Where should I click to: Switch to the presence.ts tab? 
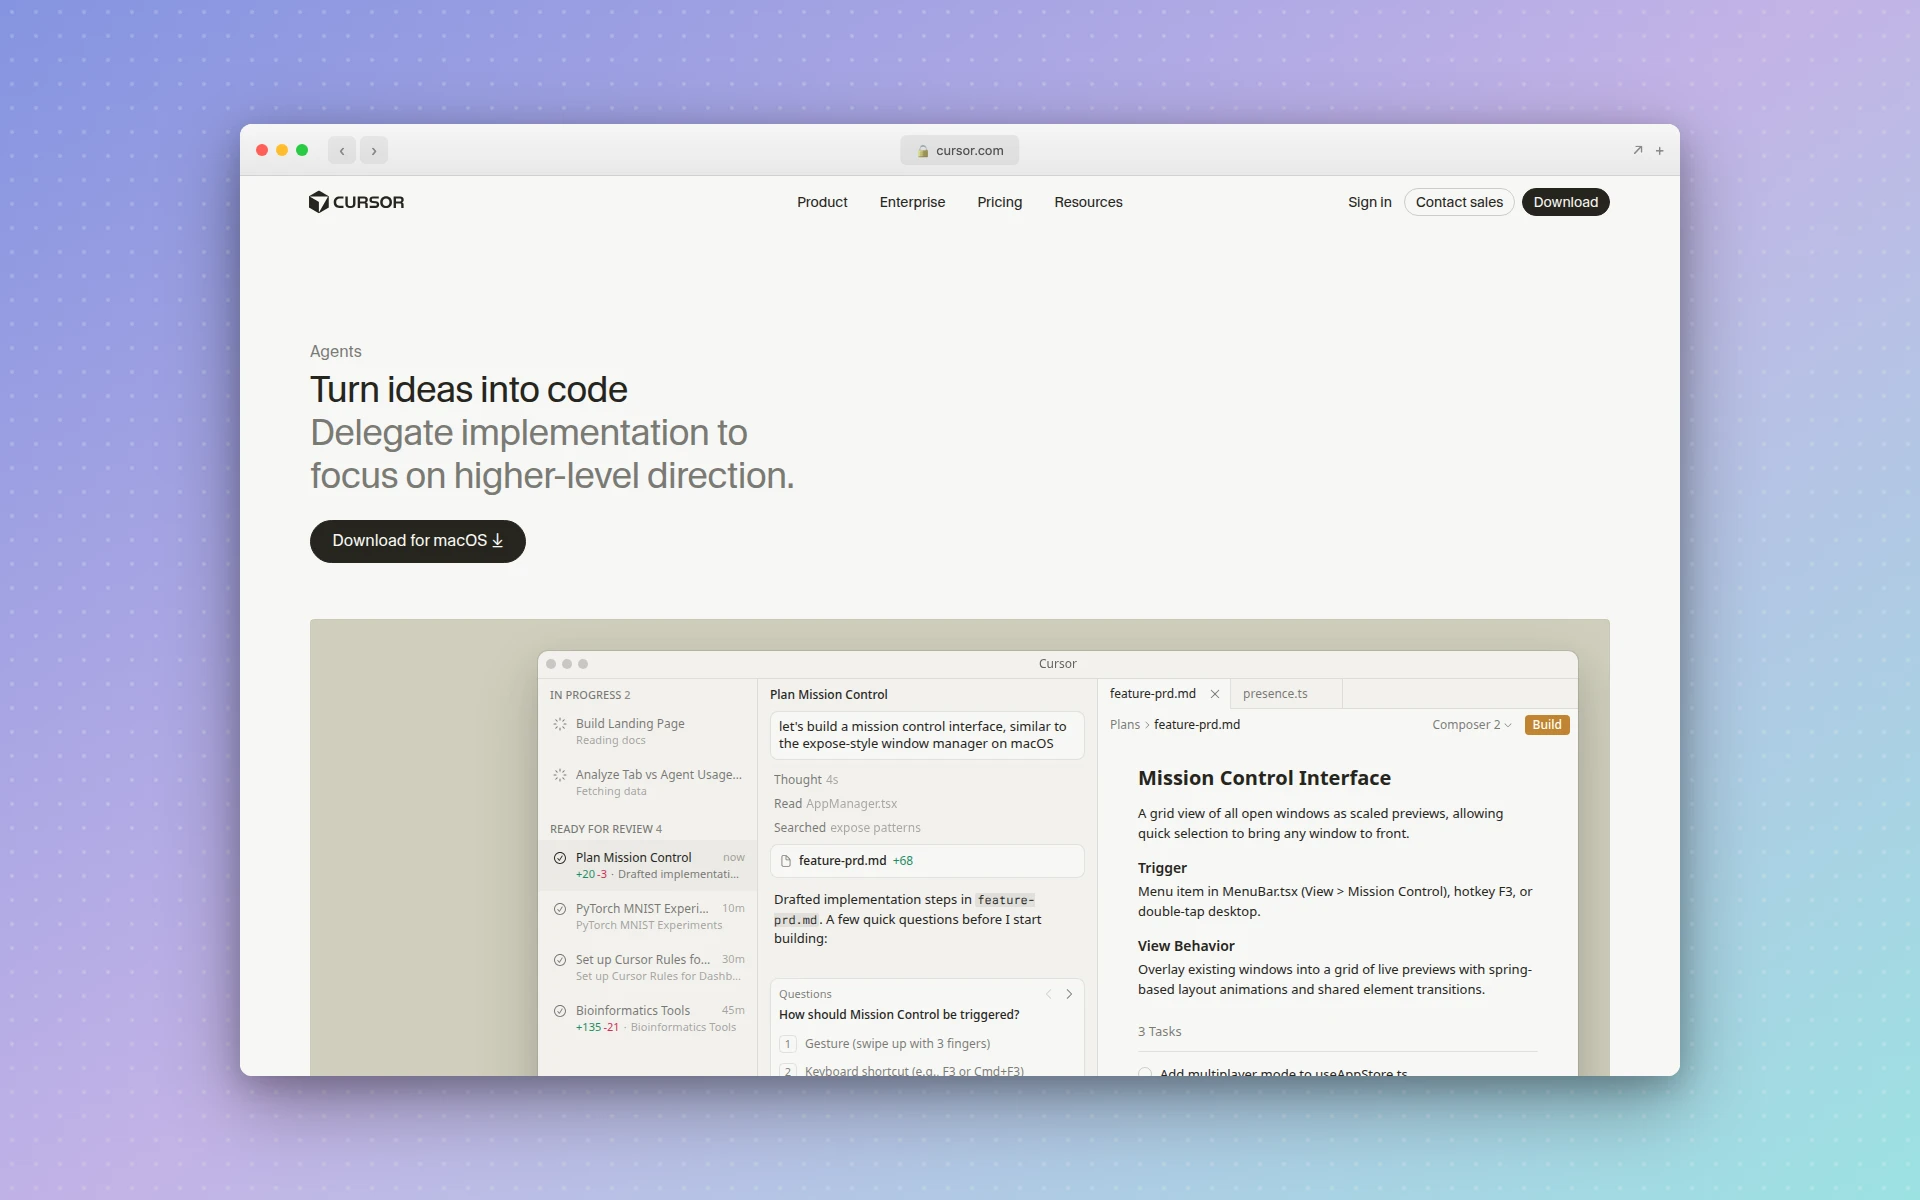click(x=1275, y=694)
